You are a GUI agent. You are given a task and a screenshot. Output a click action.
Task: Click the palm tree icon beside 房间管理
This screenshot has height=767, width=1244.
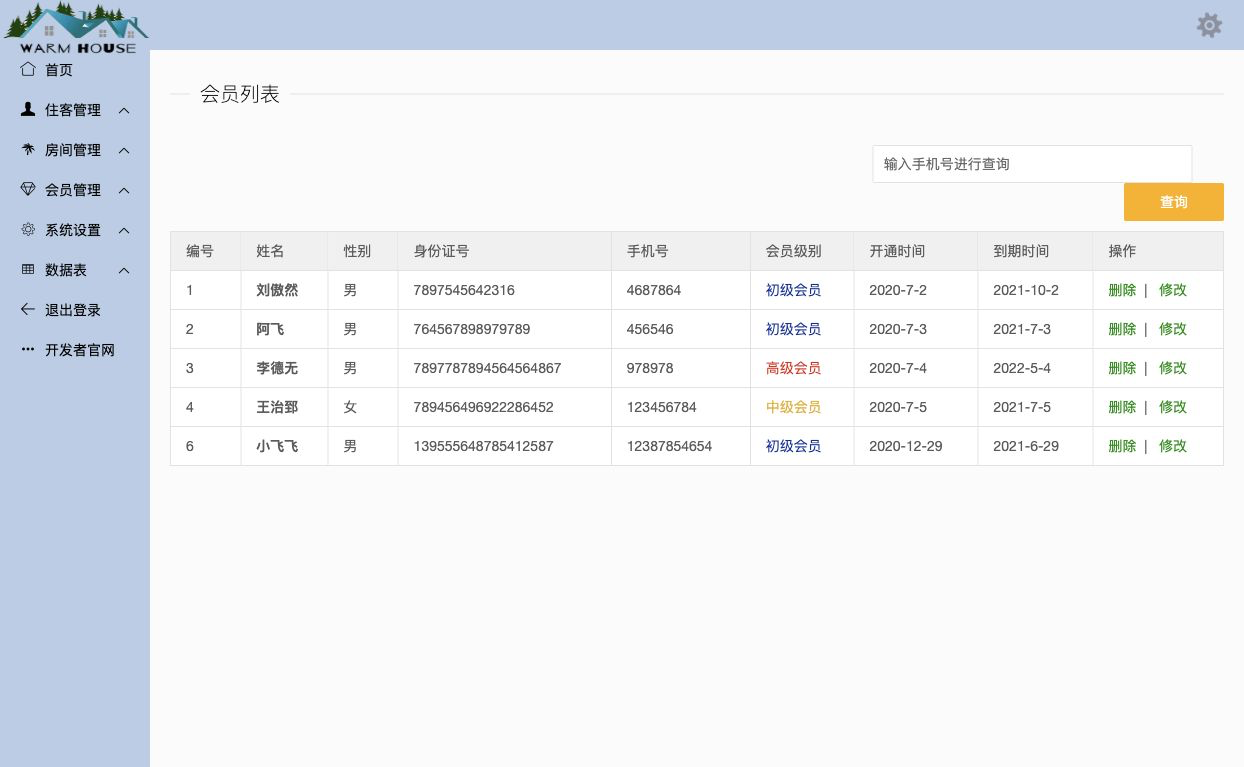click(28, 149)
